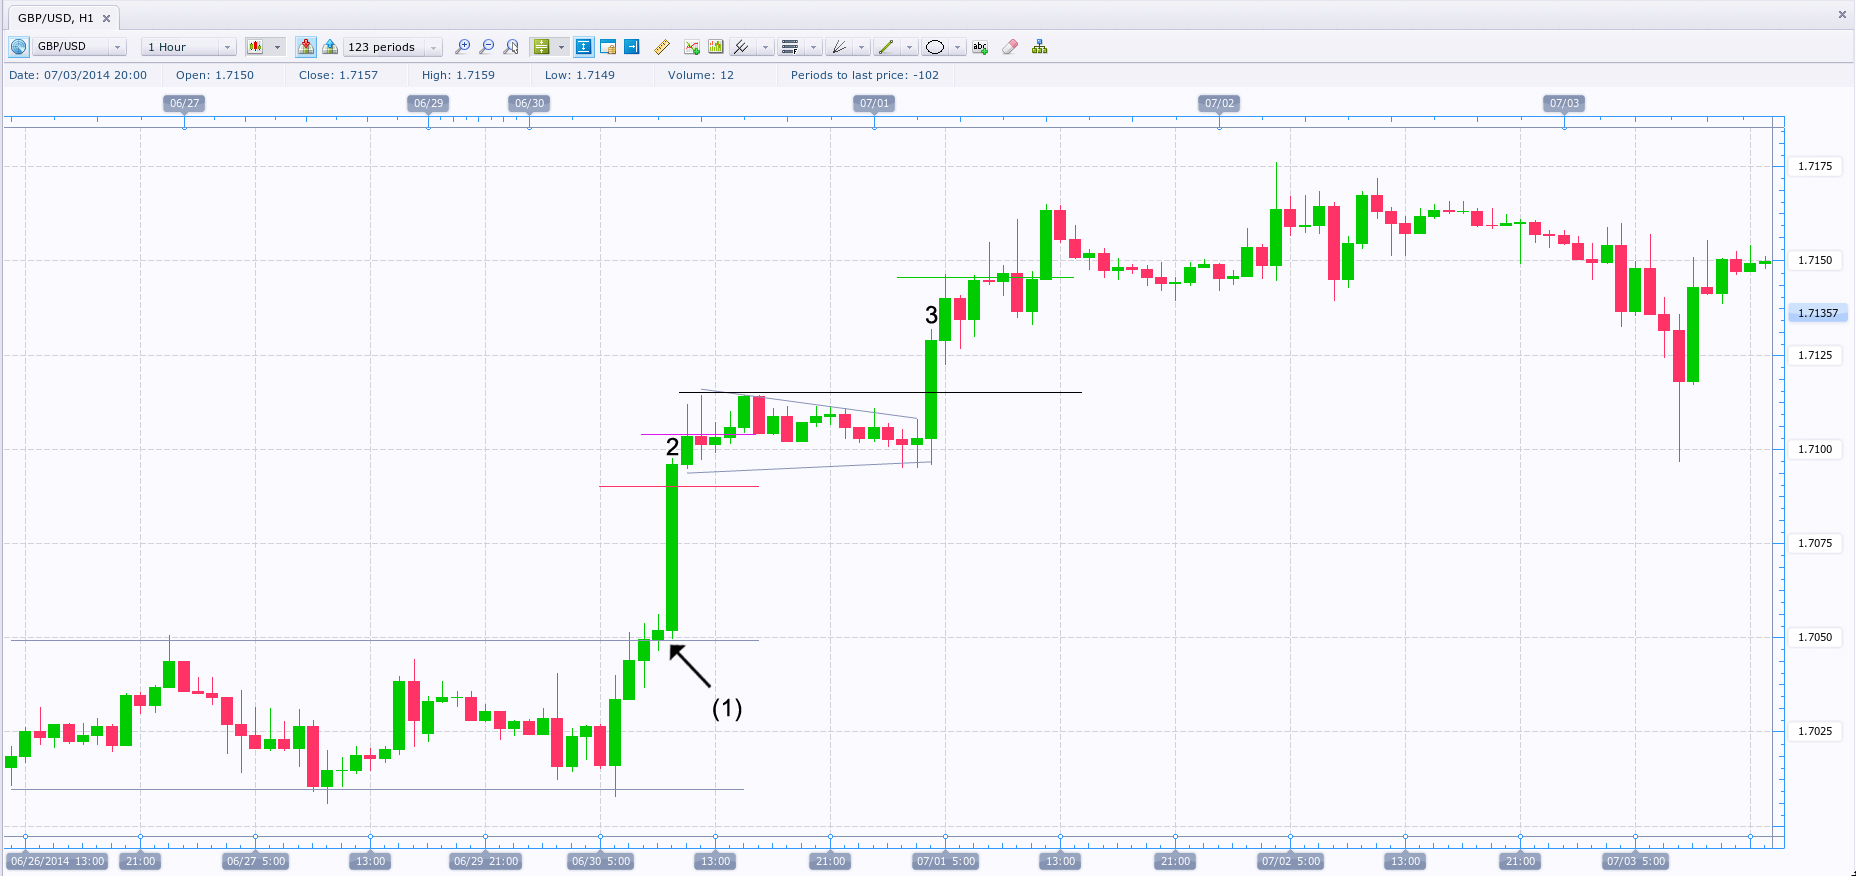Click the 1.7100 price axis label
The width and height of the screenshot is (1856, 876).
(x=1815, y=449)
